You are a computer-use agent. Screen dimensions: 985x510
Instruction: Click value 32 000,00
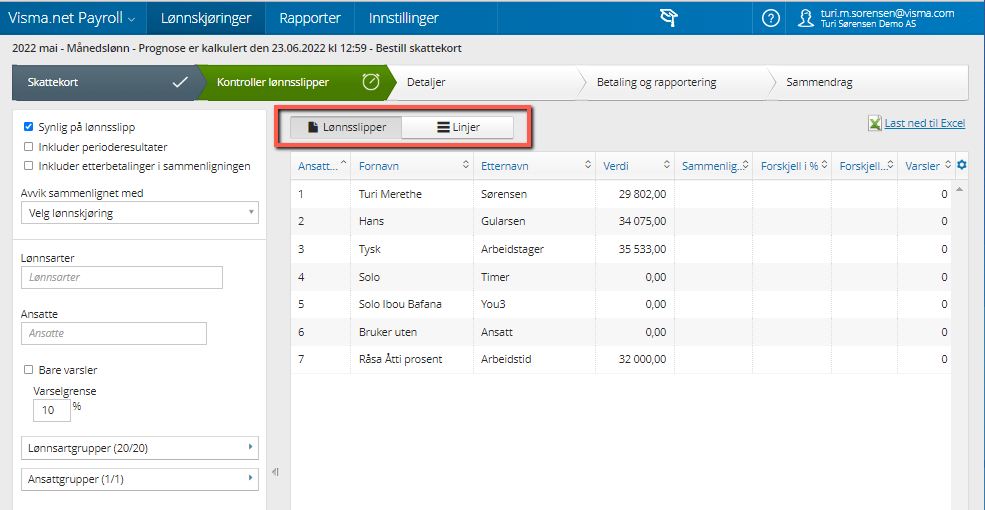click(642, 360)
